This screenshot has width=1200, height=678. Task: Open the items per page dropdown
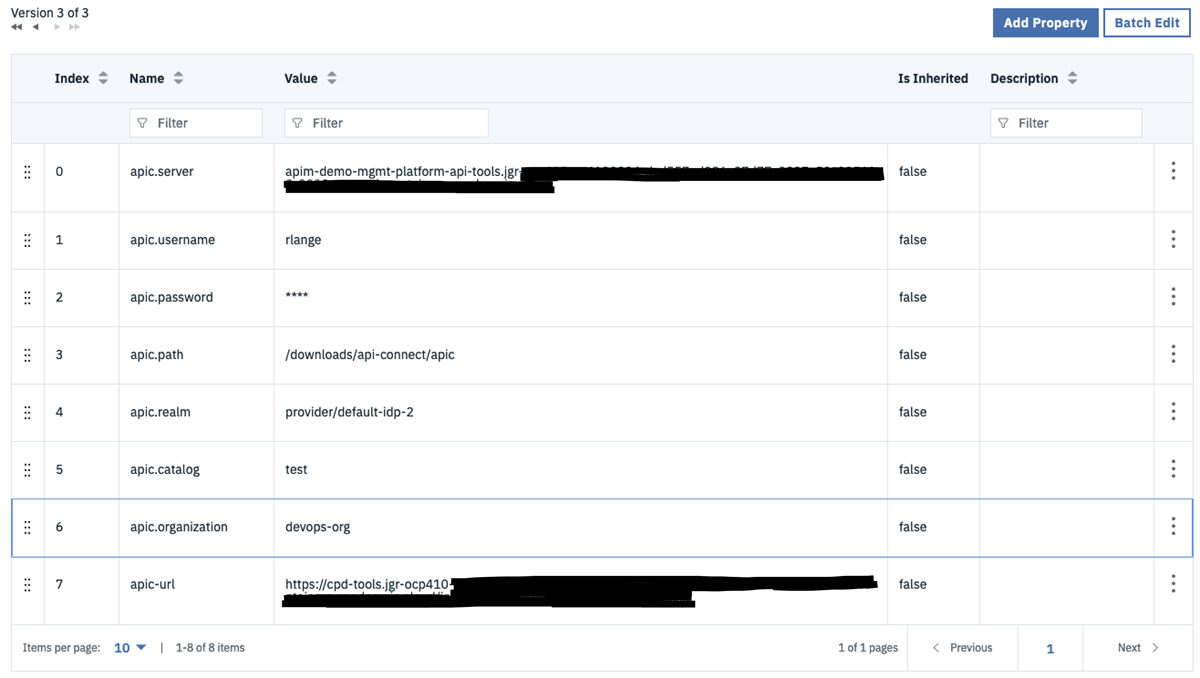129,647
